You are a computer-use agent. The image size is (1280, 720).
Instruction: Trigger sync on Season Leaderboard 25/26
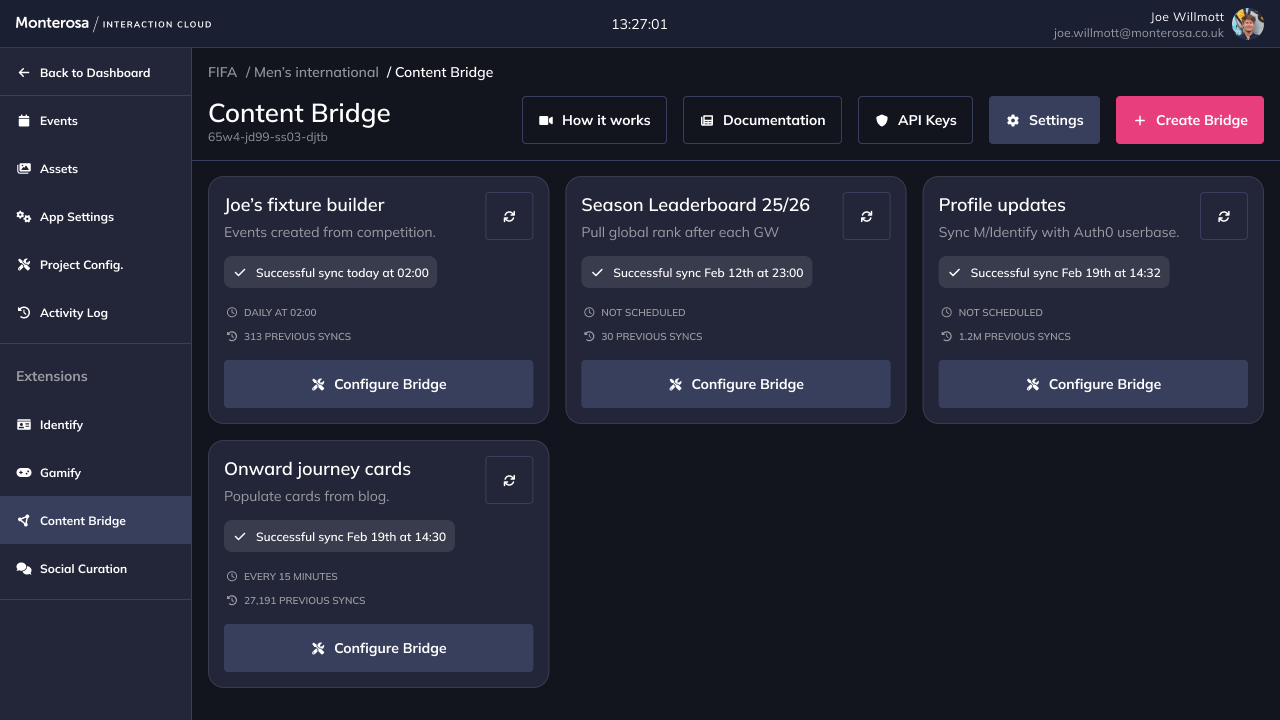(x=866, y=216)
